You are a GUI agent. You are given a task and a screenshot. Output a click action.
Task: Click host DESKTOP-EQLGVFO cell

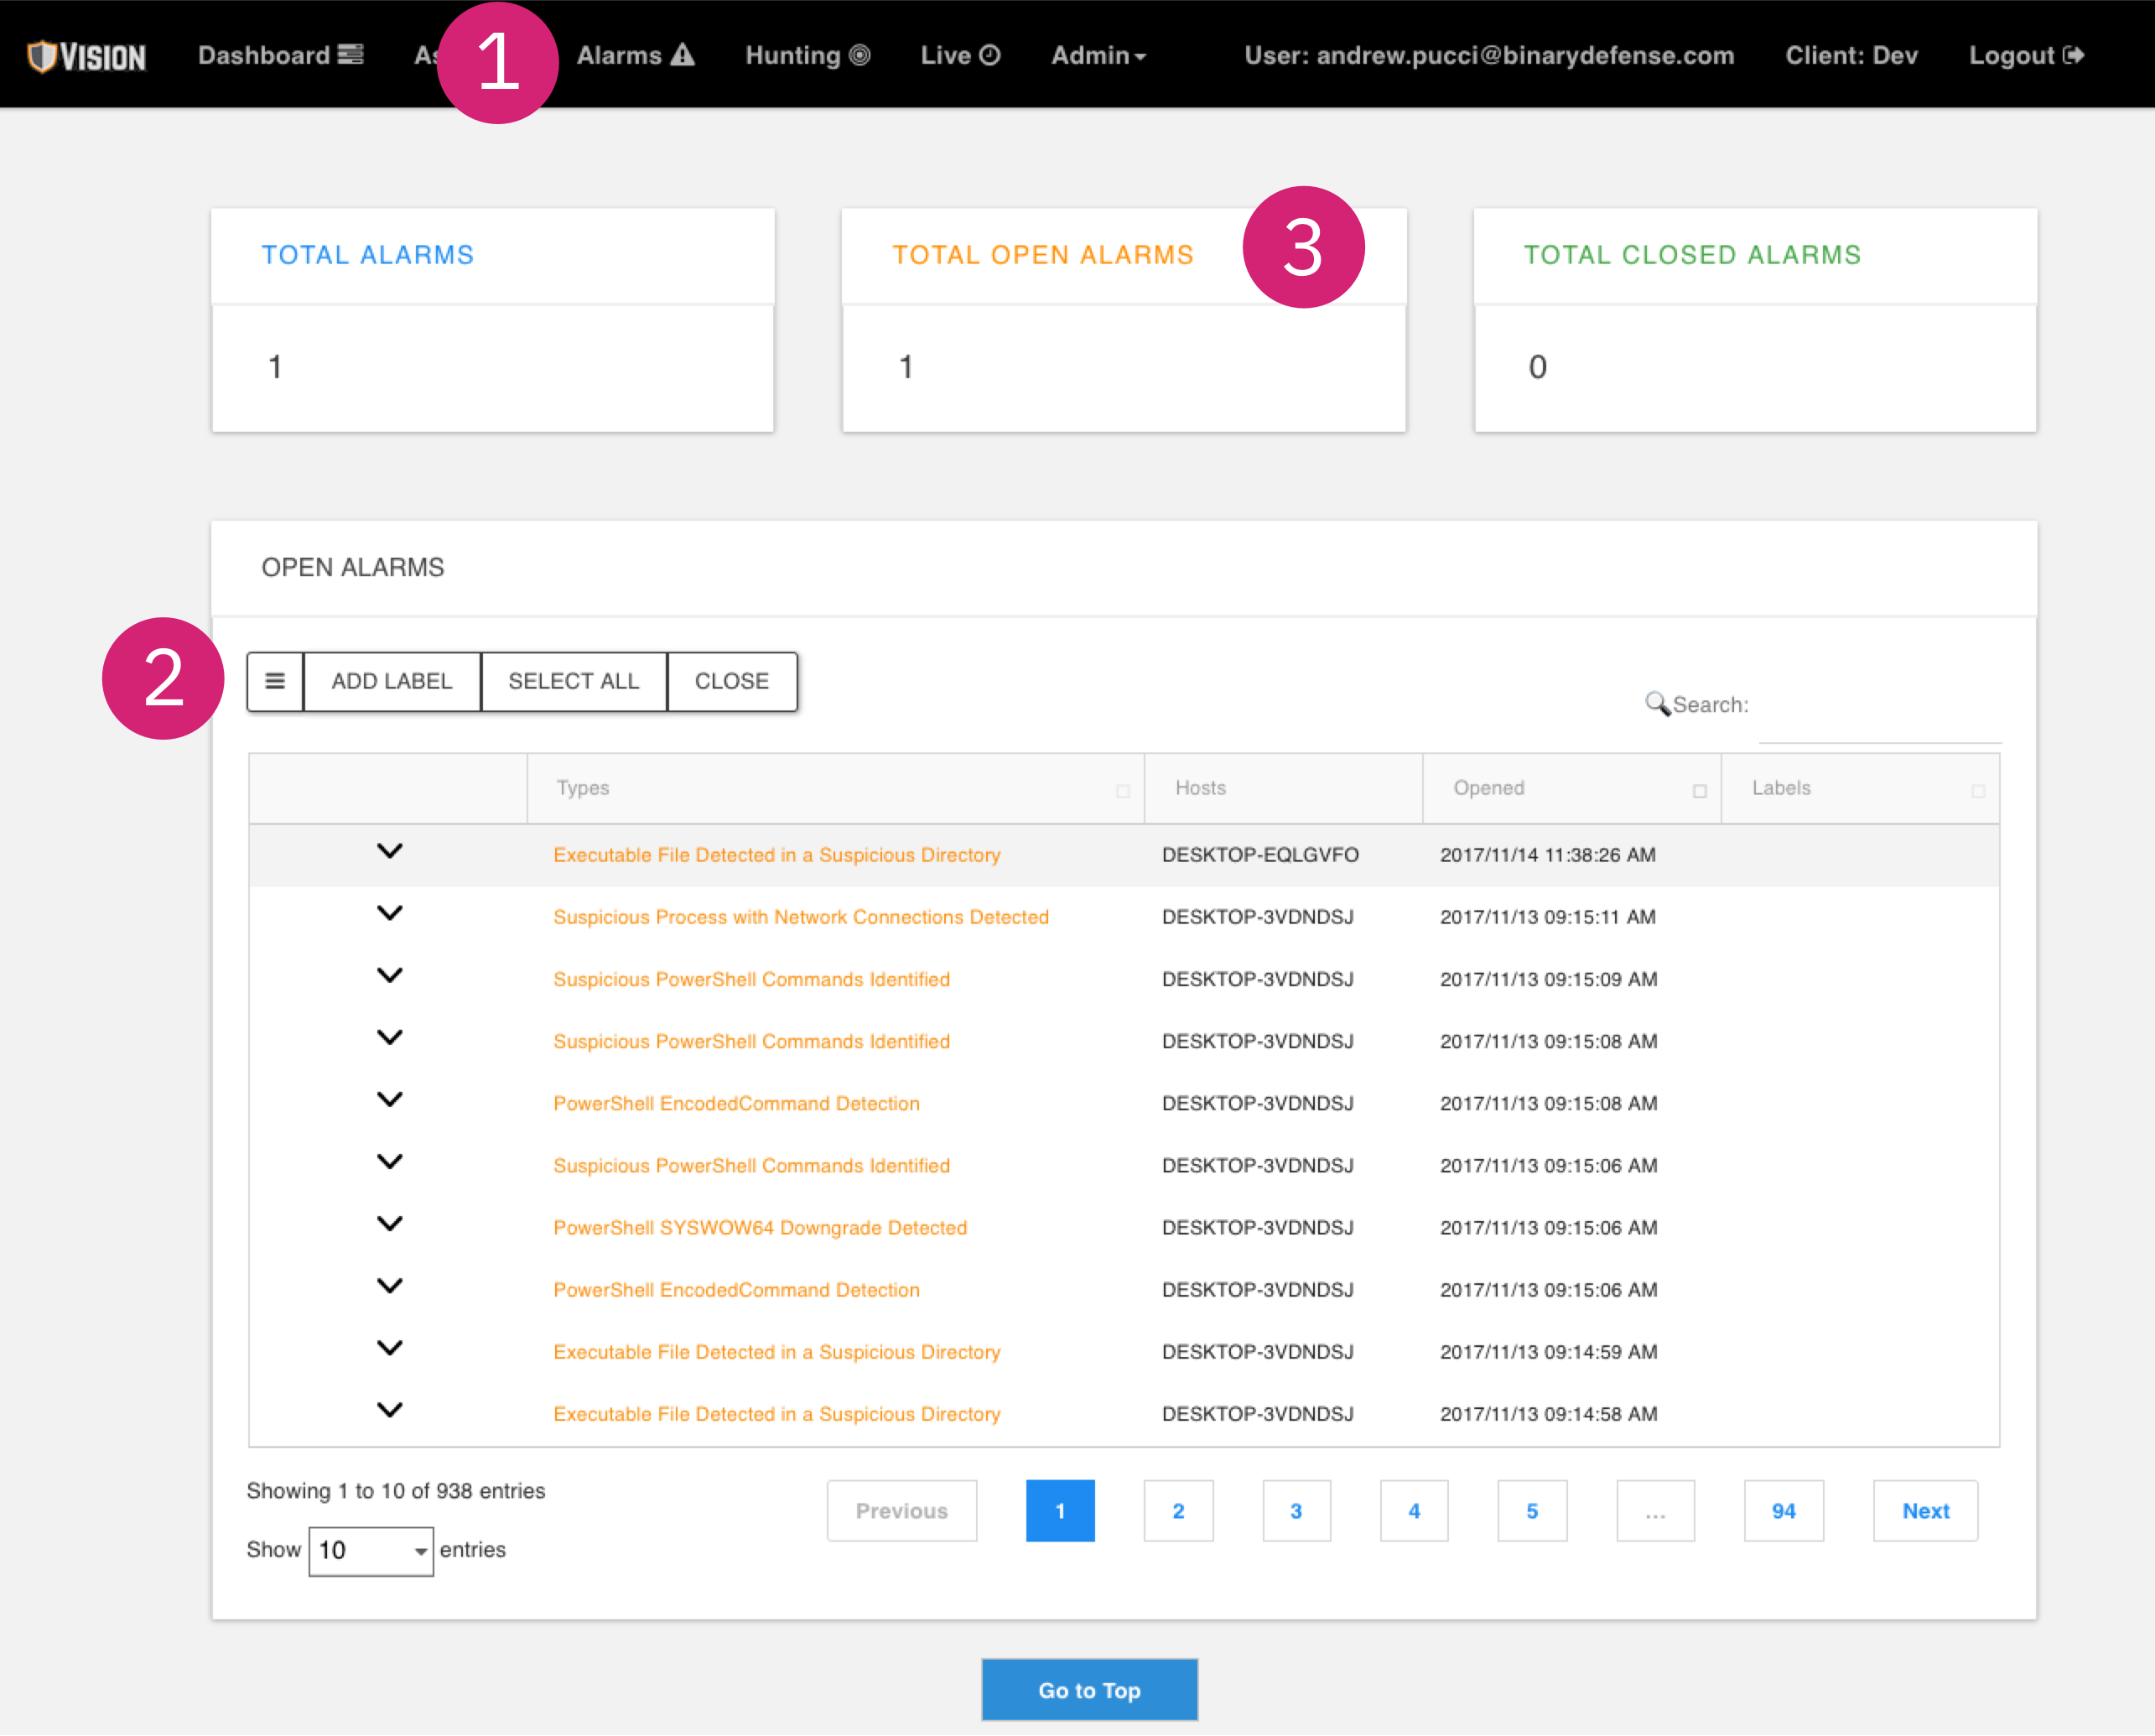[1260, 855]
